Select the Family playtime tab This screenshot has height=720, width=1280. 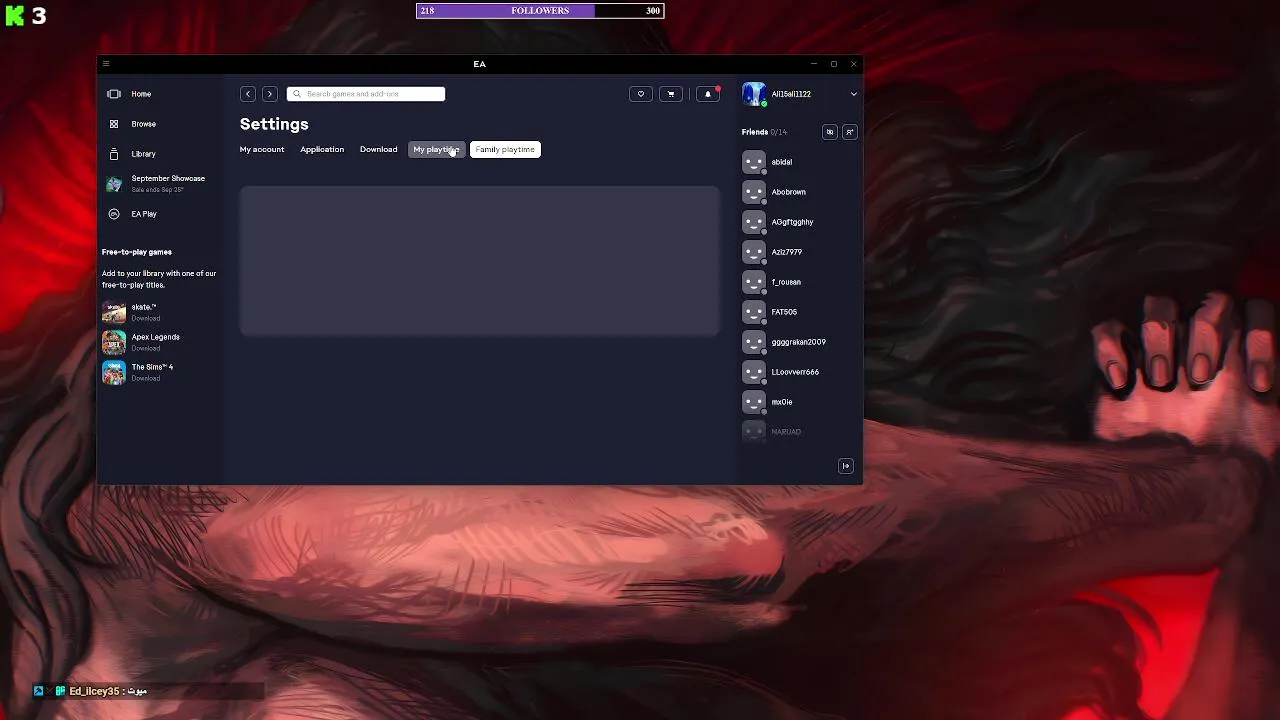click(x=505, y=150)
